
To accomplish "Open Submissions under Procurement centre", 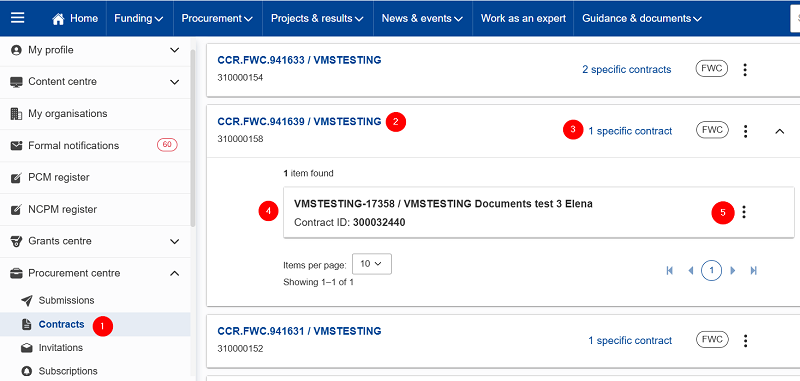I will tap(95, 300).
